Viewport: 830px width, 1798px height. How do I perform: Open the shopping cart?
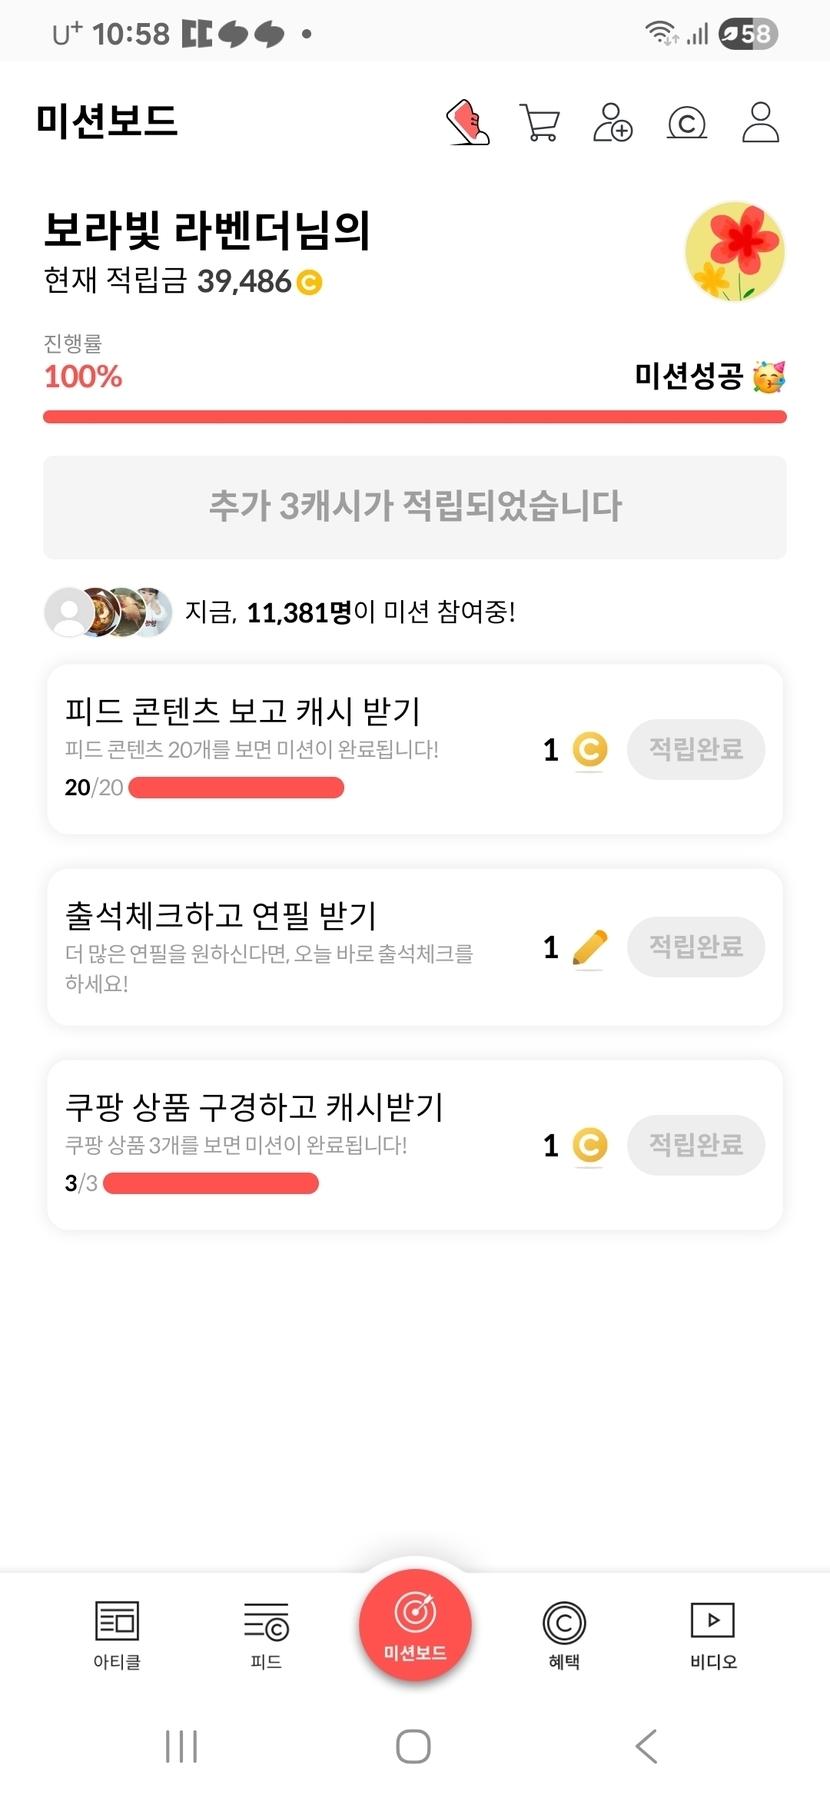coord(540,123)
